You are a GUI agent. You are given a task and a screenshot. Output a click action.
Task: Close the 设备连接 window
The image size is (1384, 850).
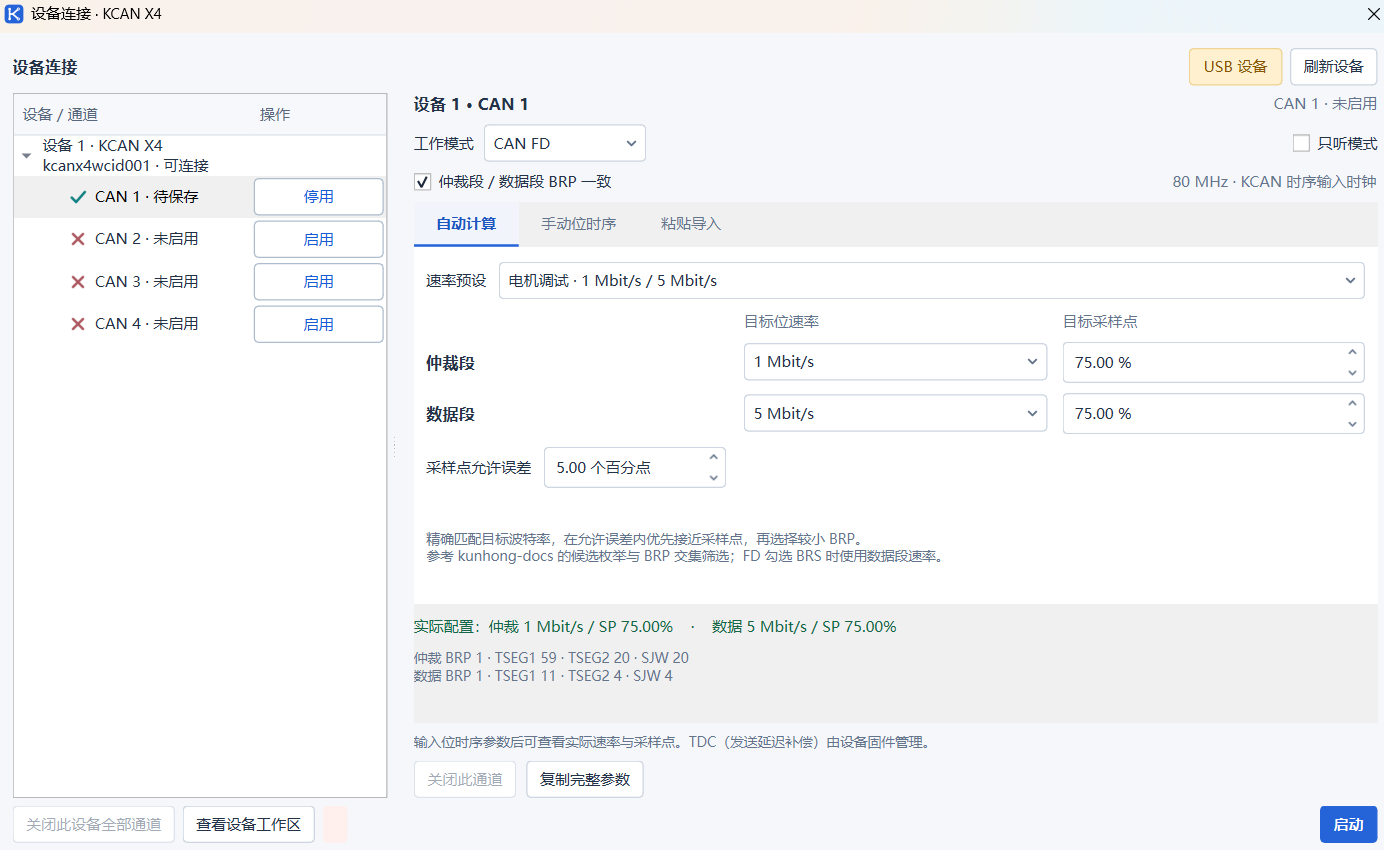pos(1373,14)
